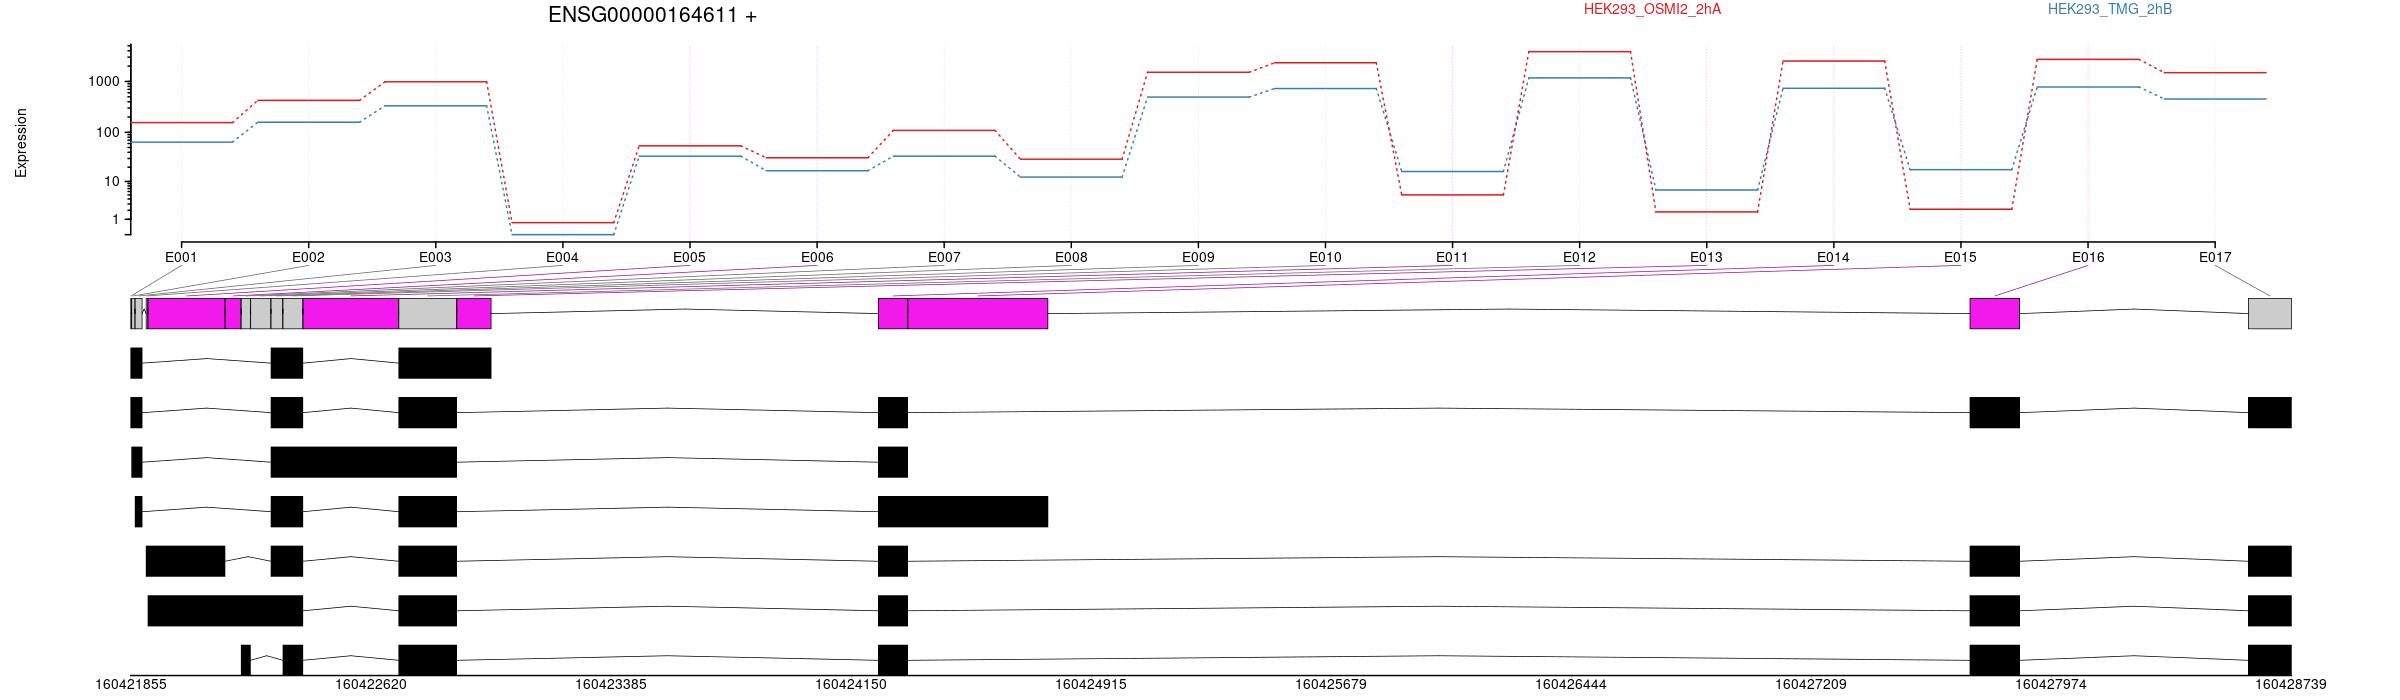Click the gene title ENSG00000164611 +

pos(652,15)
